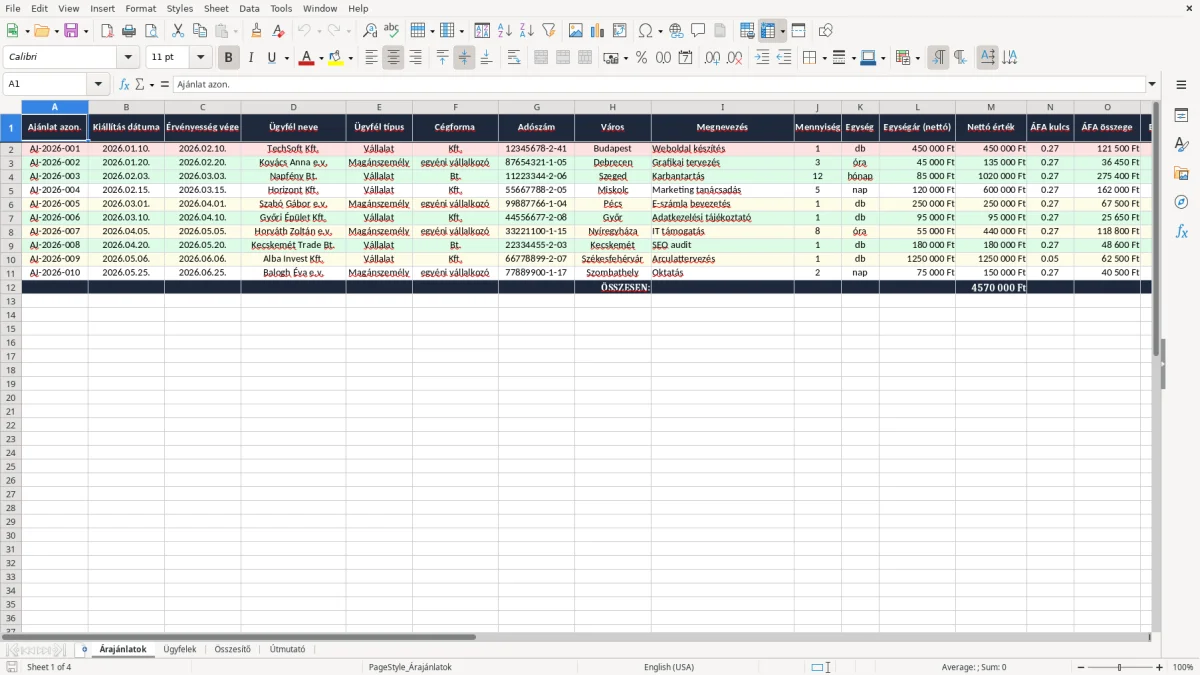The height and width of the screenshot is (675, 1200).
Task: Click the AutoFilter funnel icon
Action: point(549,31)
